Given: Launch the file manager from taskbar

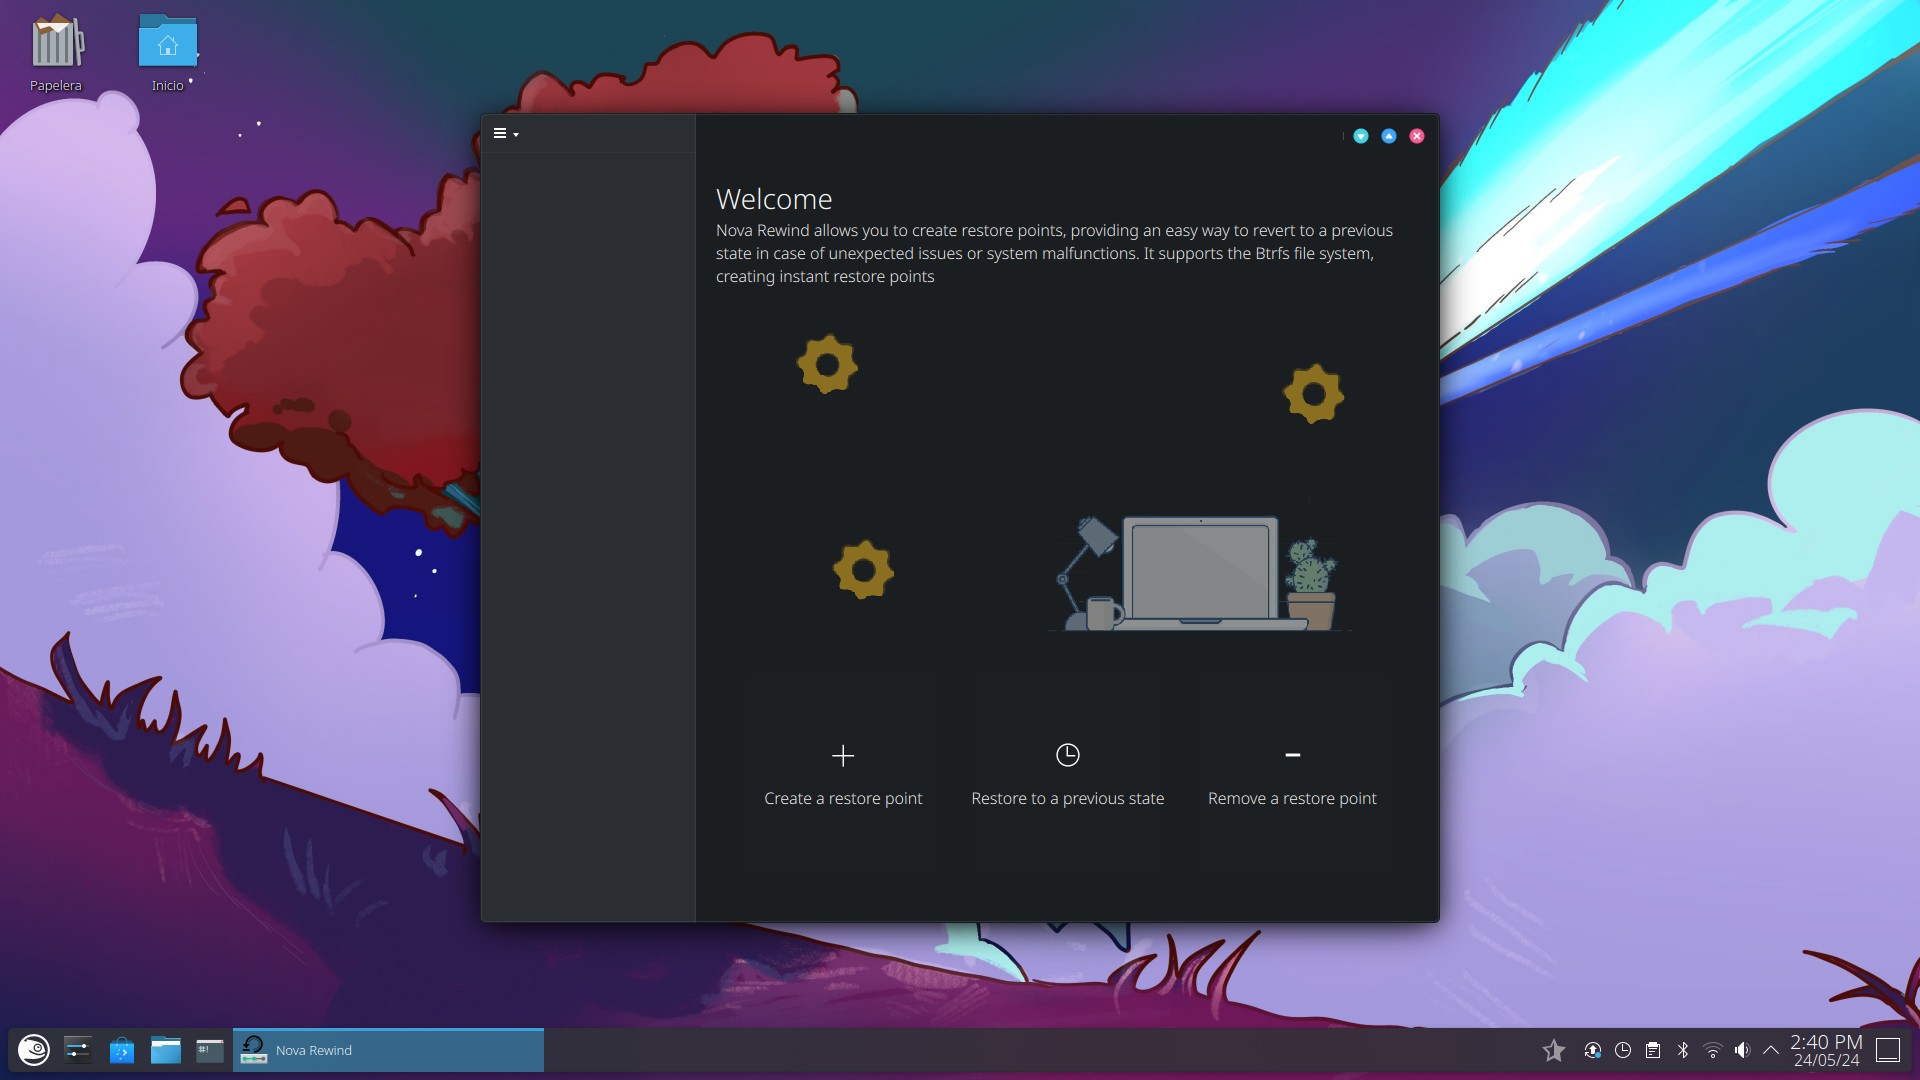Looking at the screenshot, I should tap(166, 1050).
